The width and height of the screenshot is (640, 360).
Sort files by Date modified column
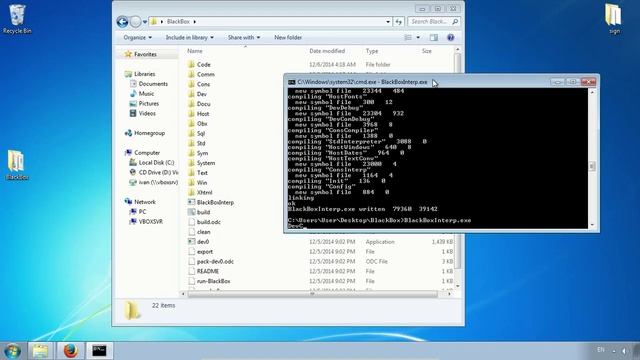(327, 51)
